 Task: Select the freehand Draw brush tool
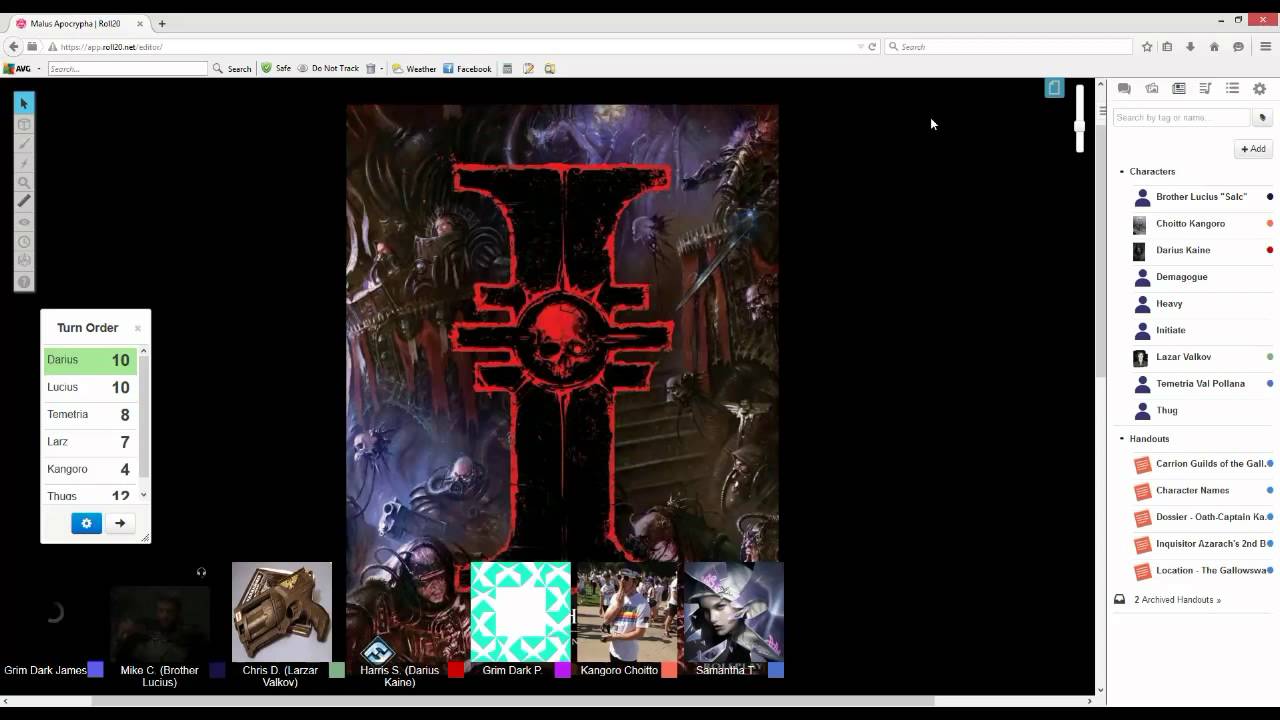(x=24, y=143)
